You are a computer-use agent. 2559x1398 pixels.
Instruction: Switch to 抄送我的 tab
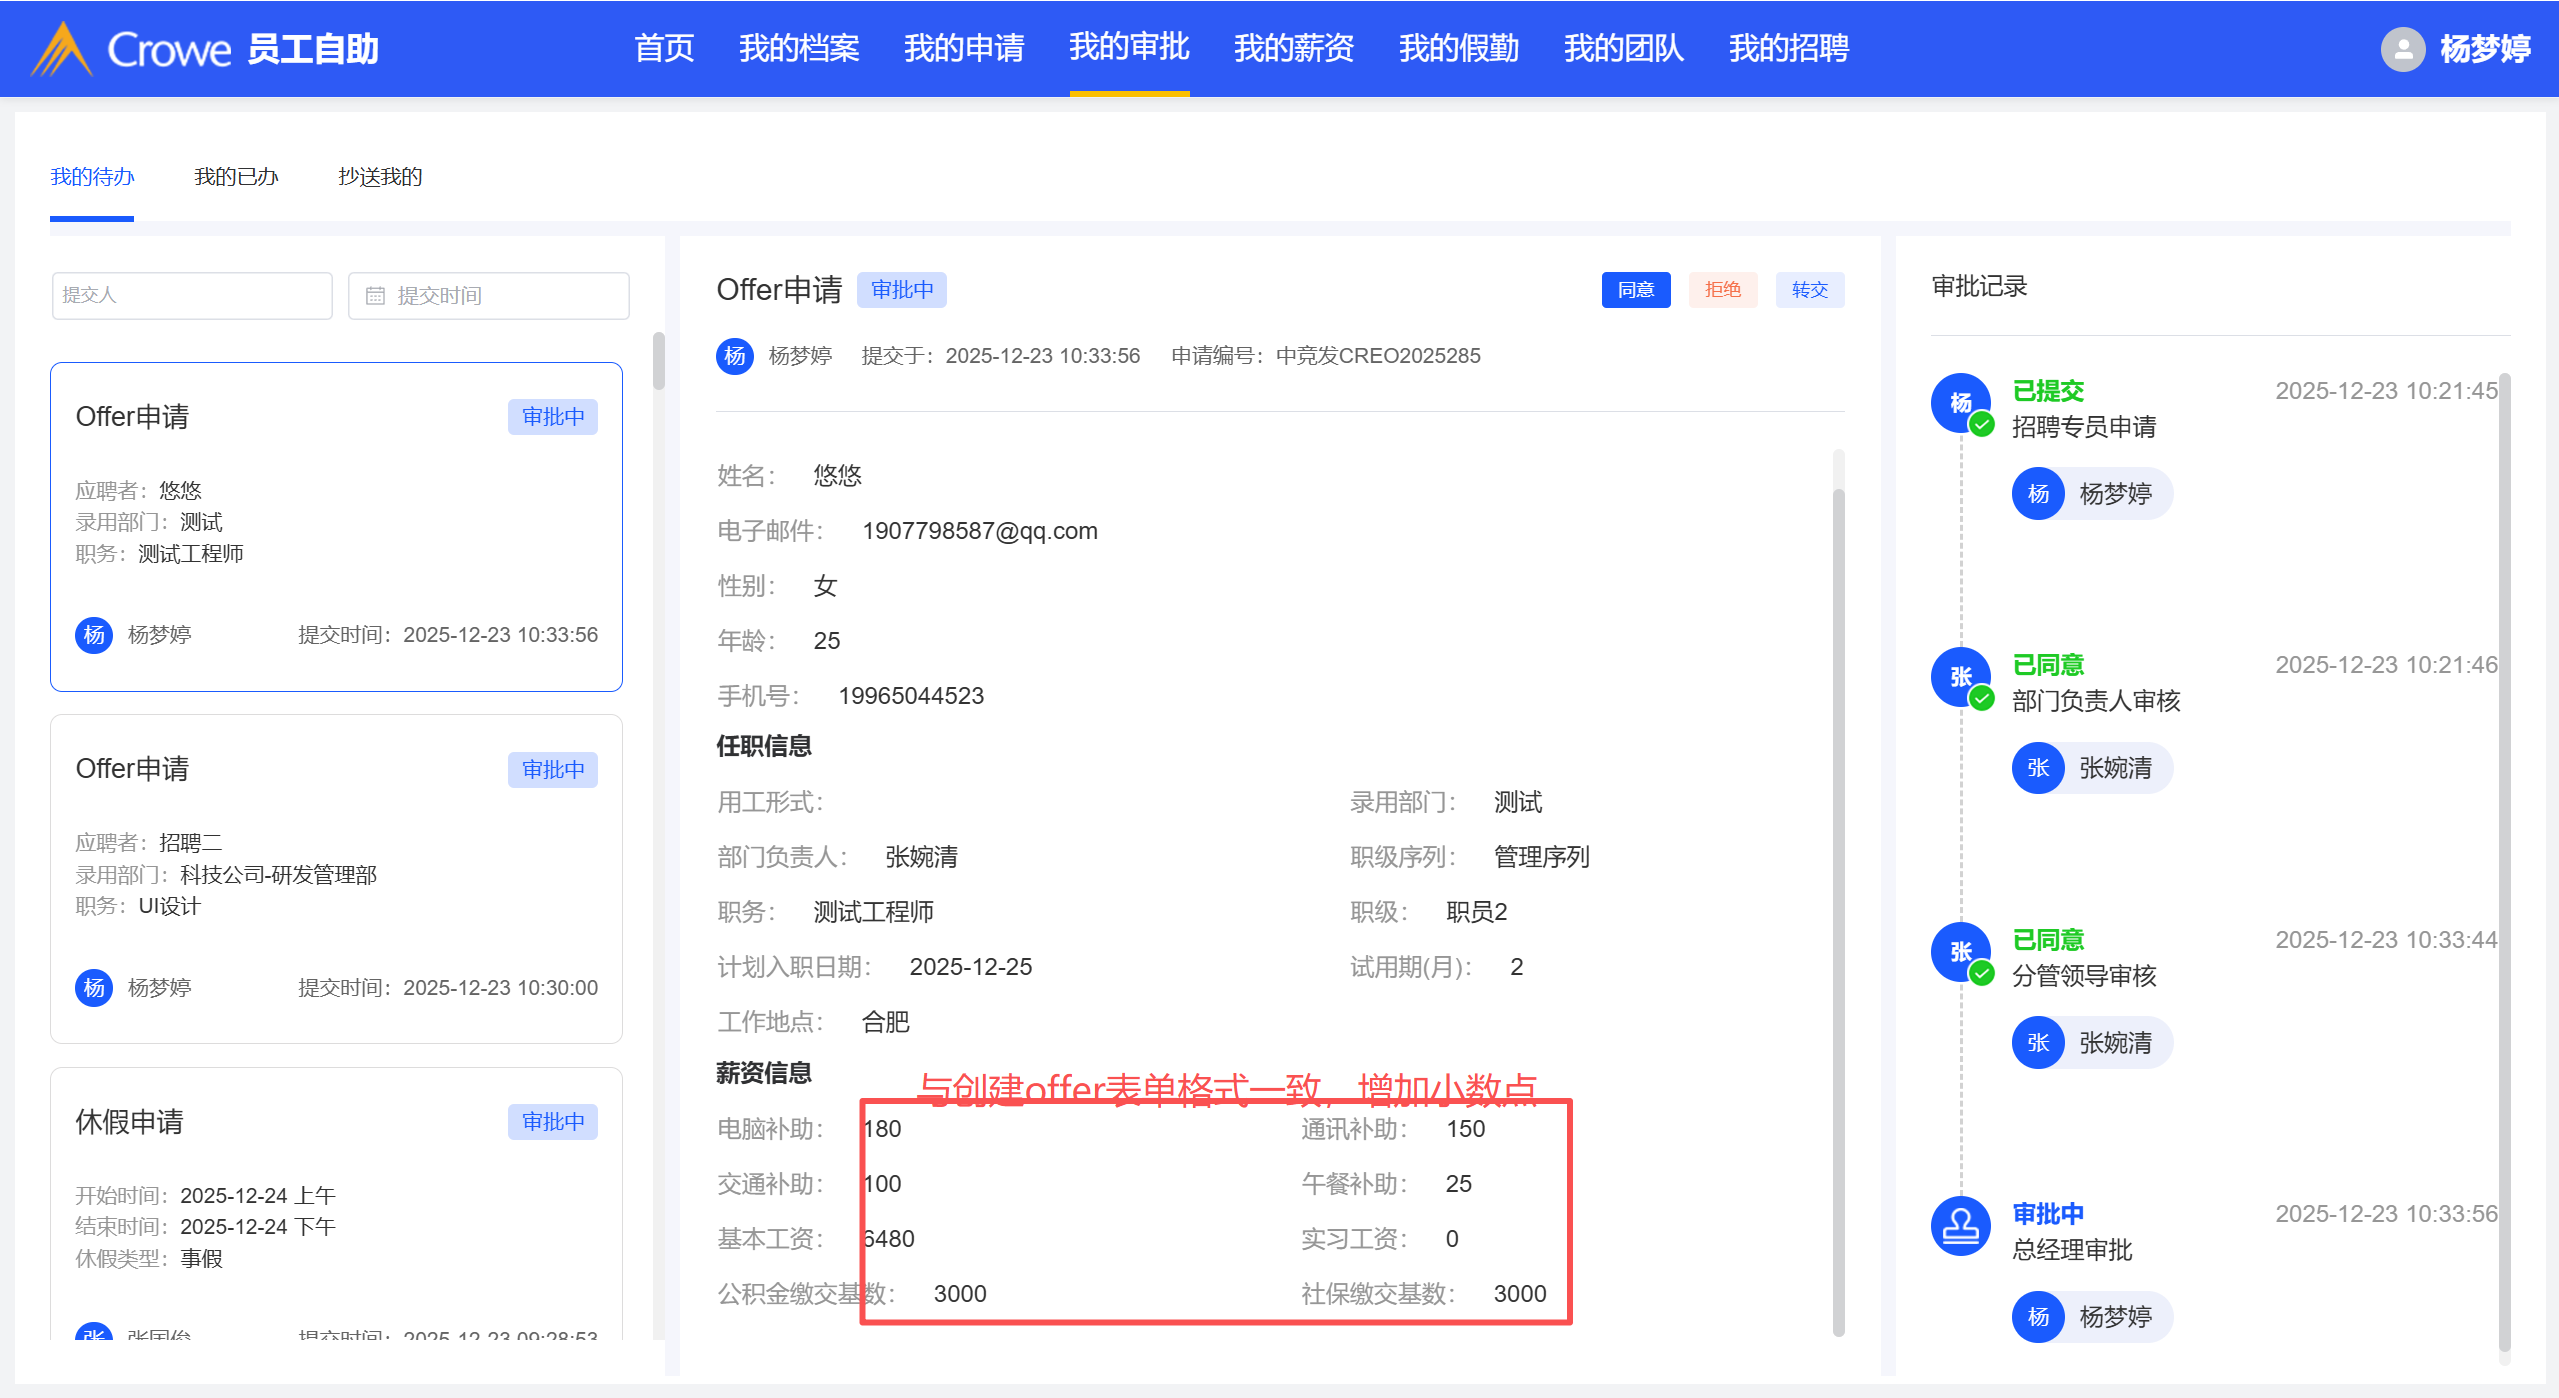click(380, 177)
